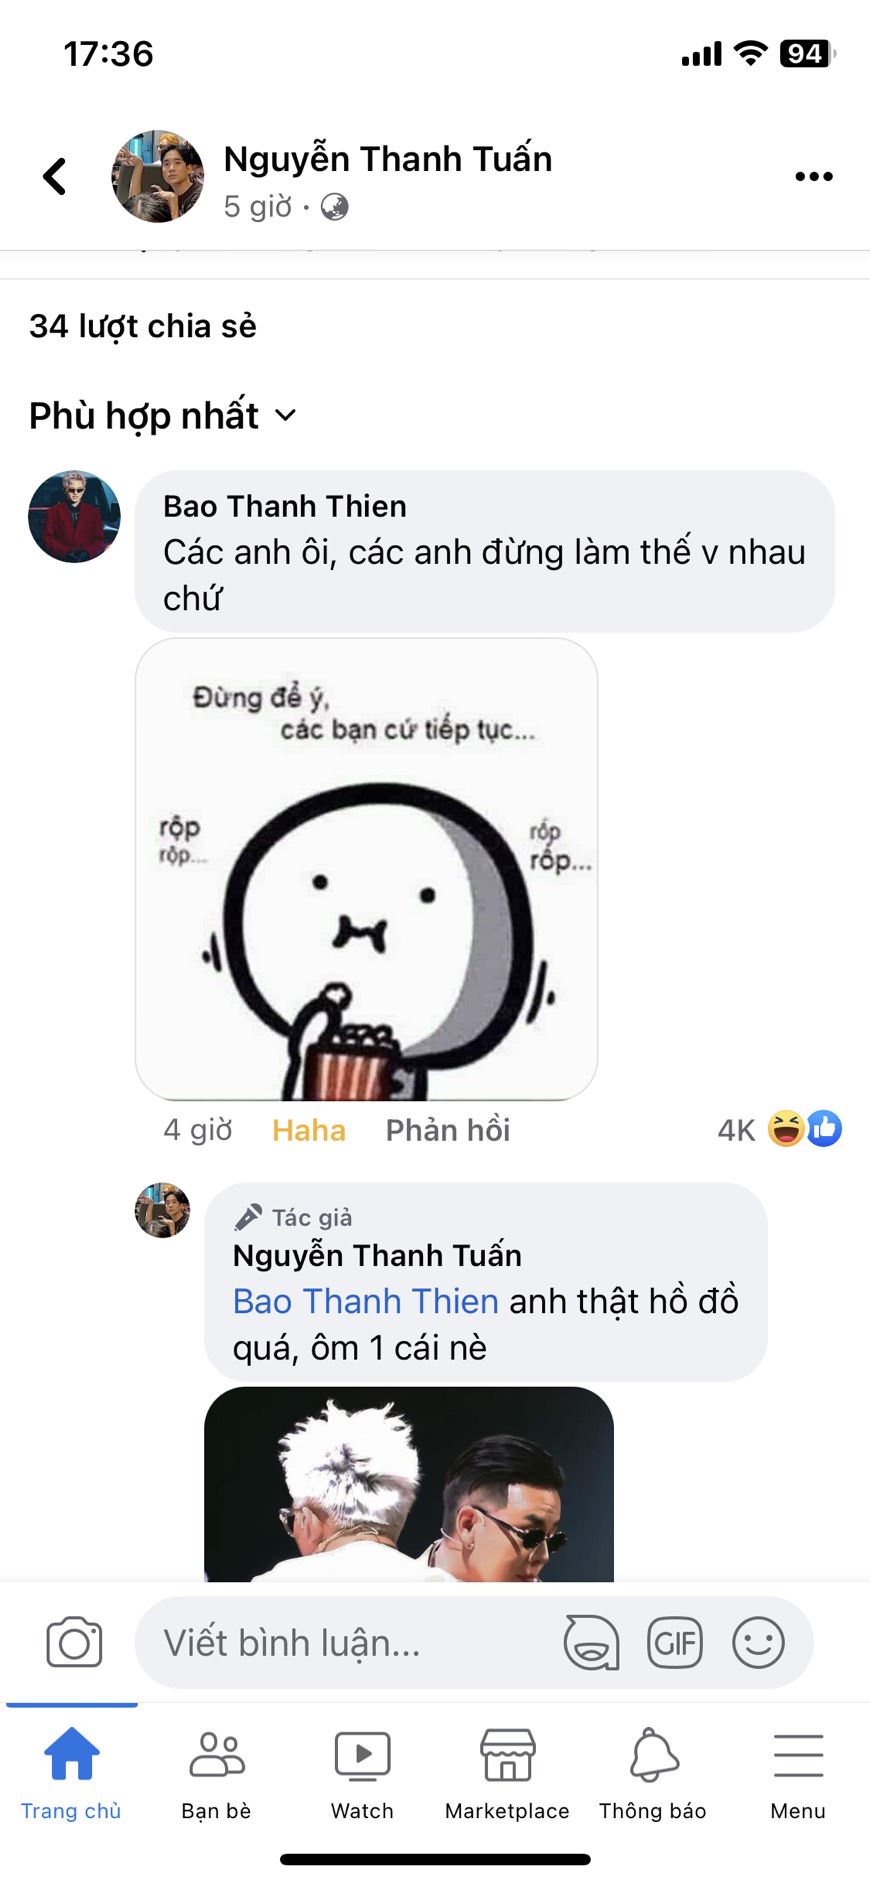Open the three-dot post options menu
This screenshot has height=1884, width=870.
point(813,176)
